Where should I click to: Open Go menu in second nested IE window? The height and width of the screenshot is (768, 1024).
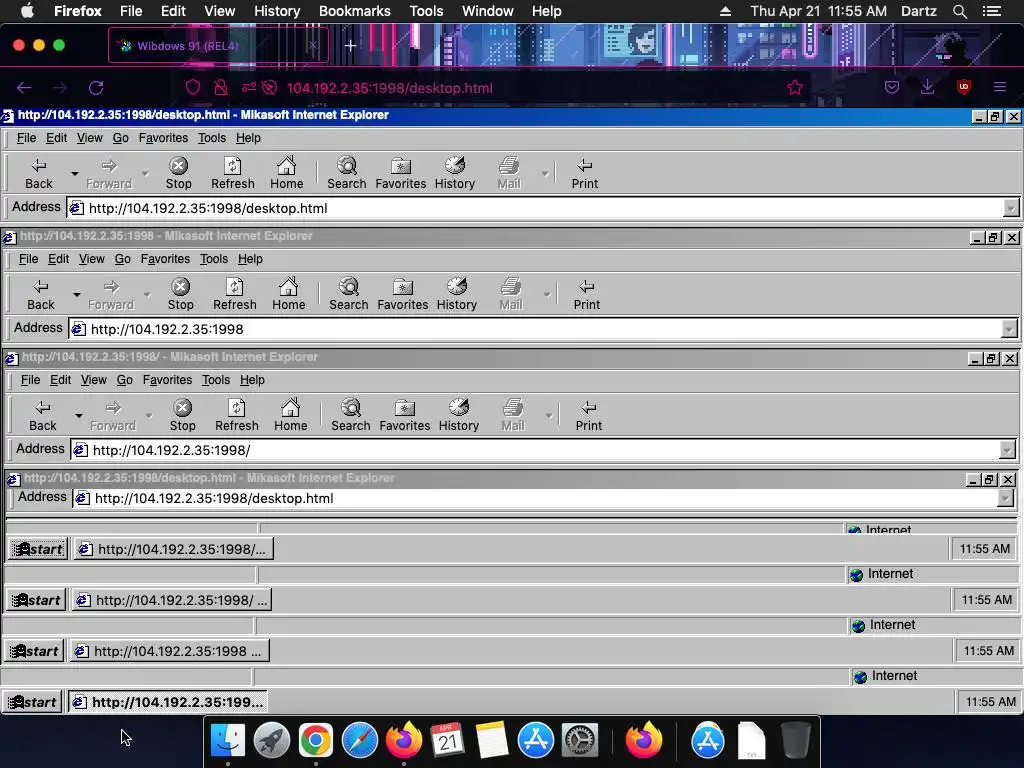point(123,259)
